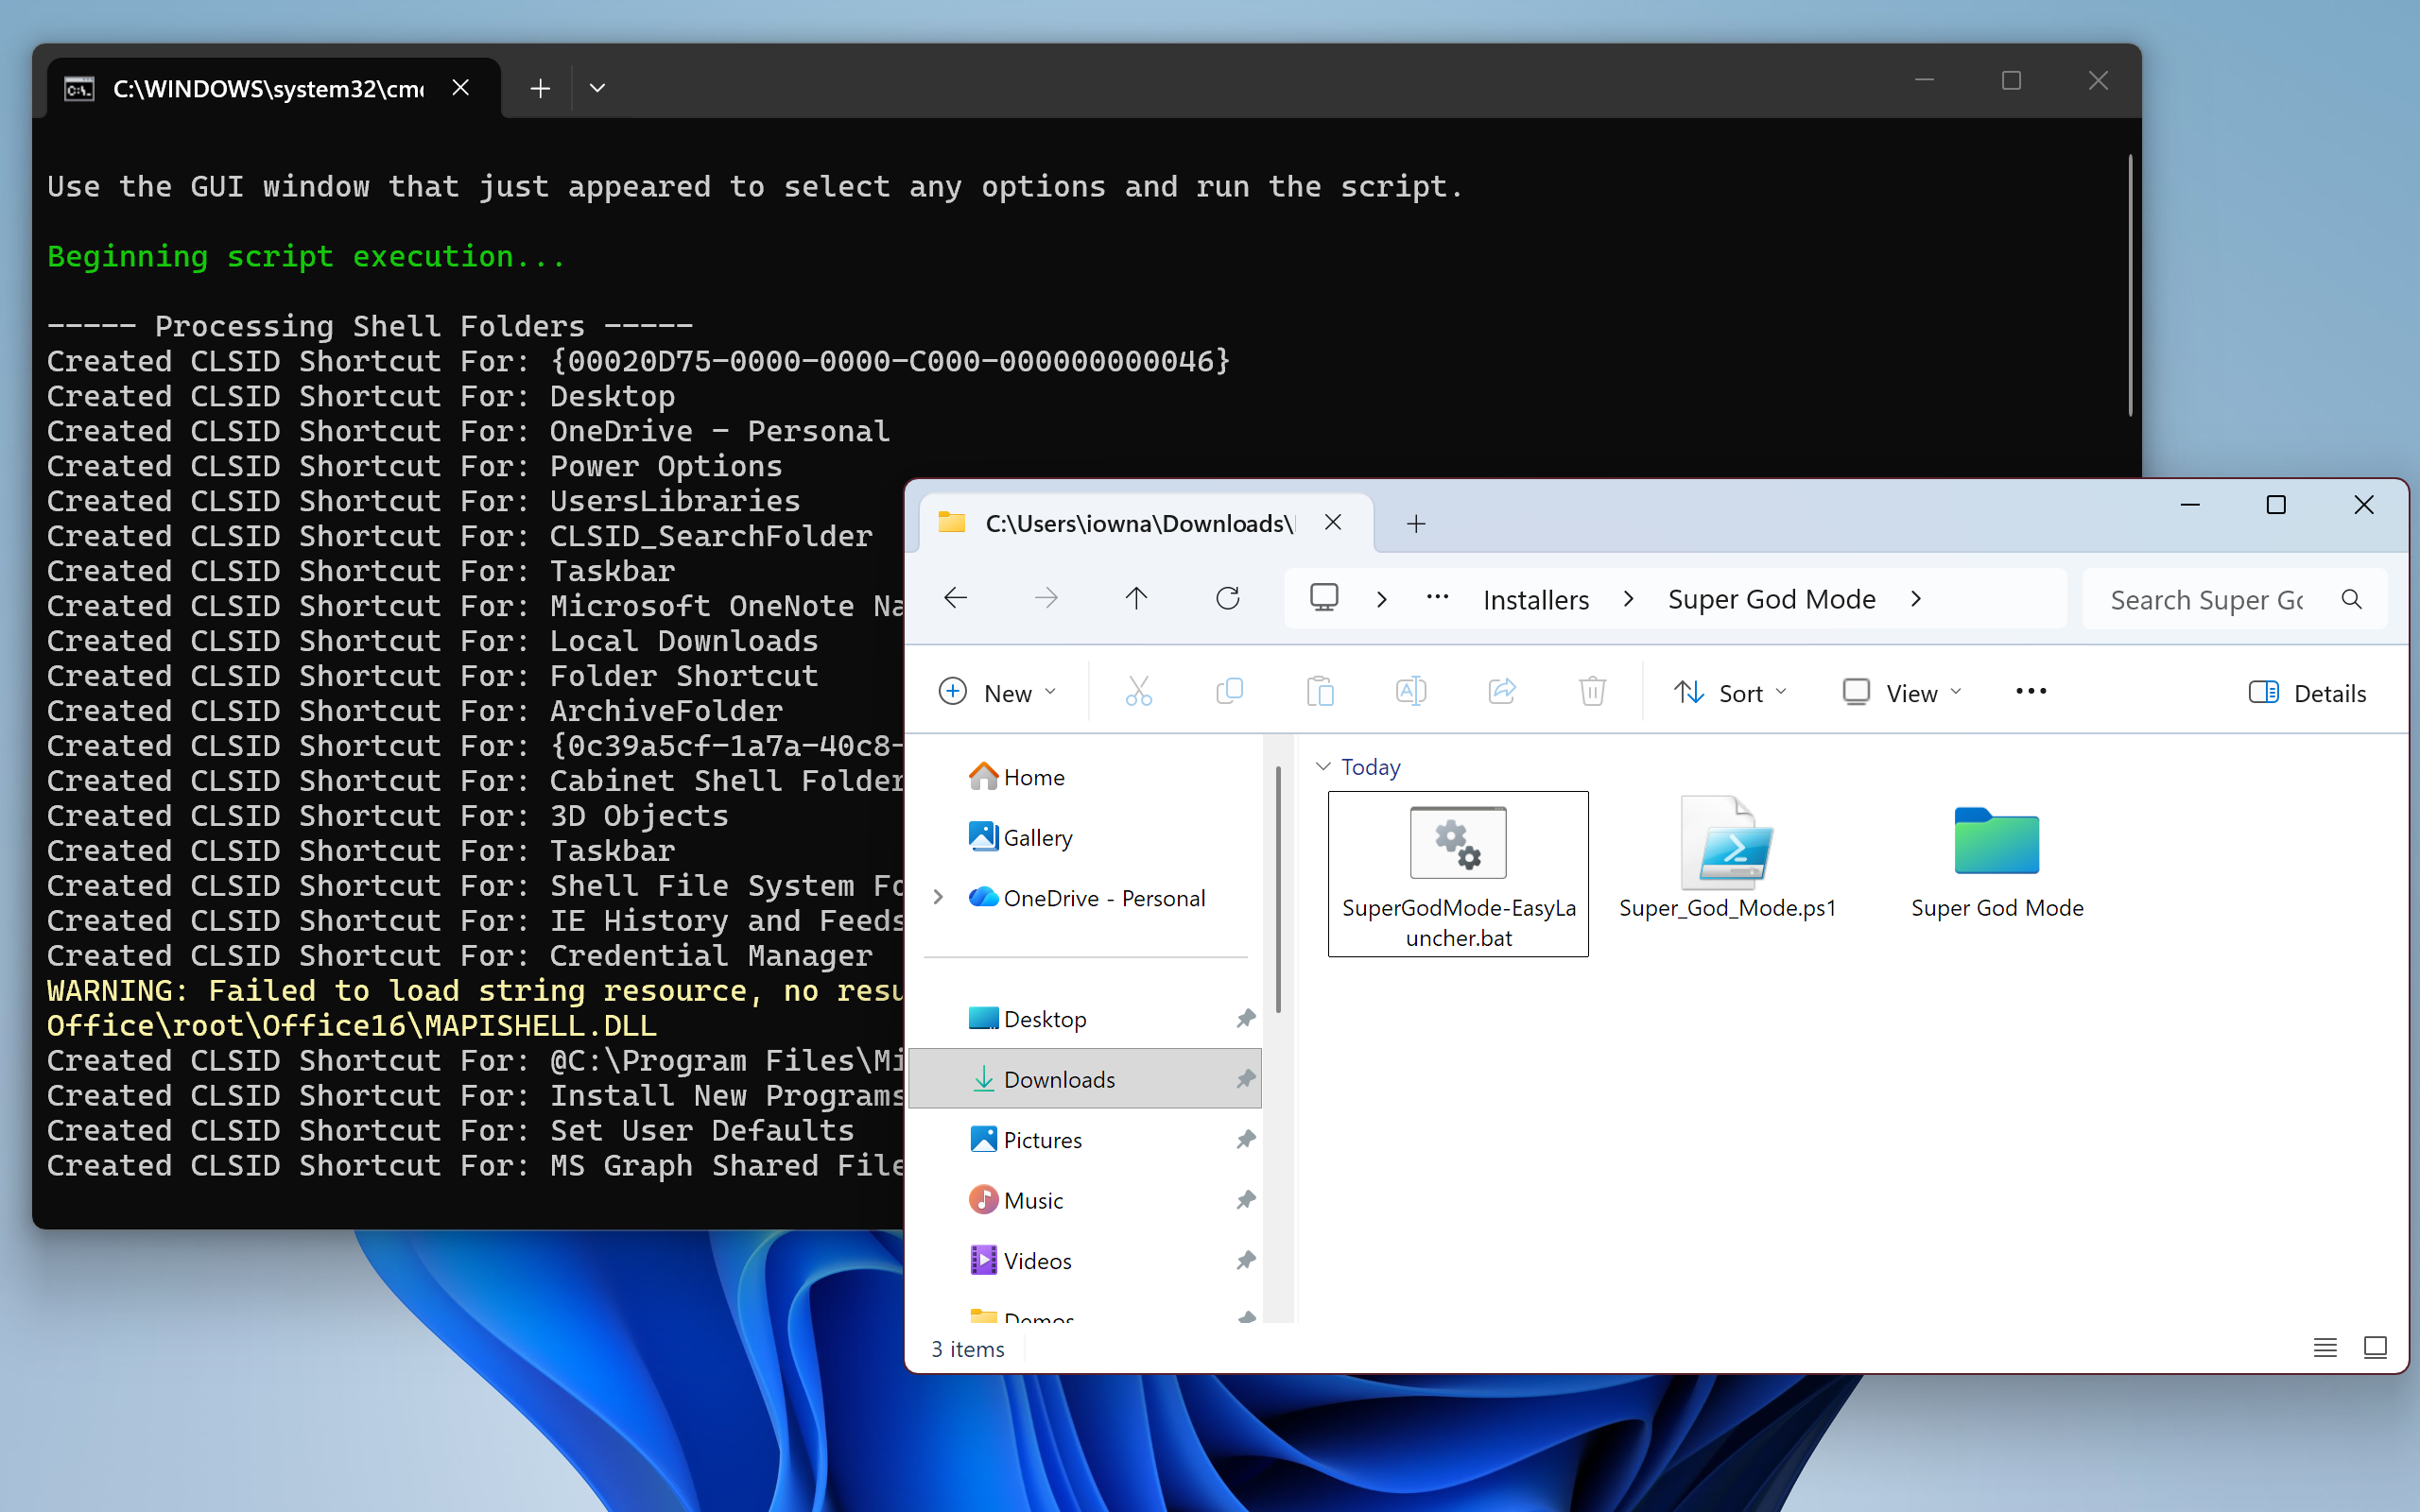Click the Forward arrow in File Explorer

pos(1046,598)
